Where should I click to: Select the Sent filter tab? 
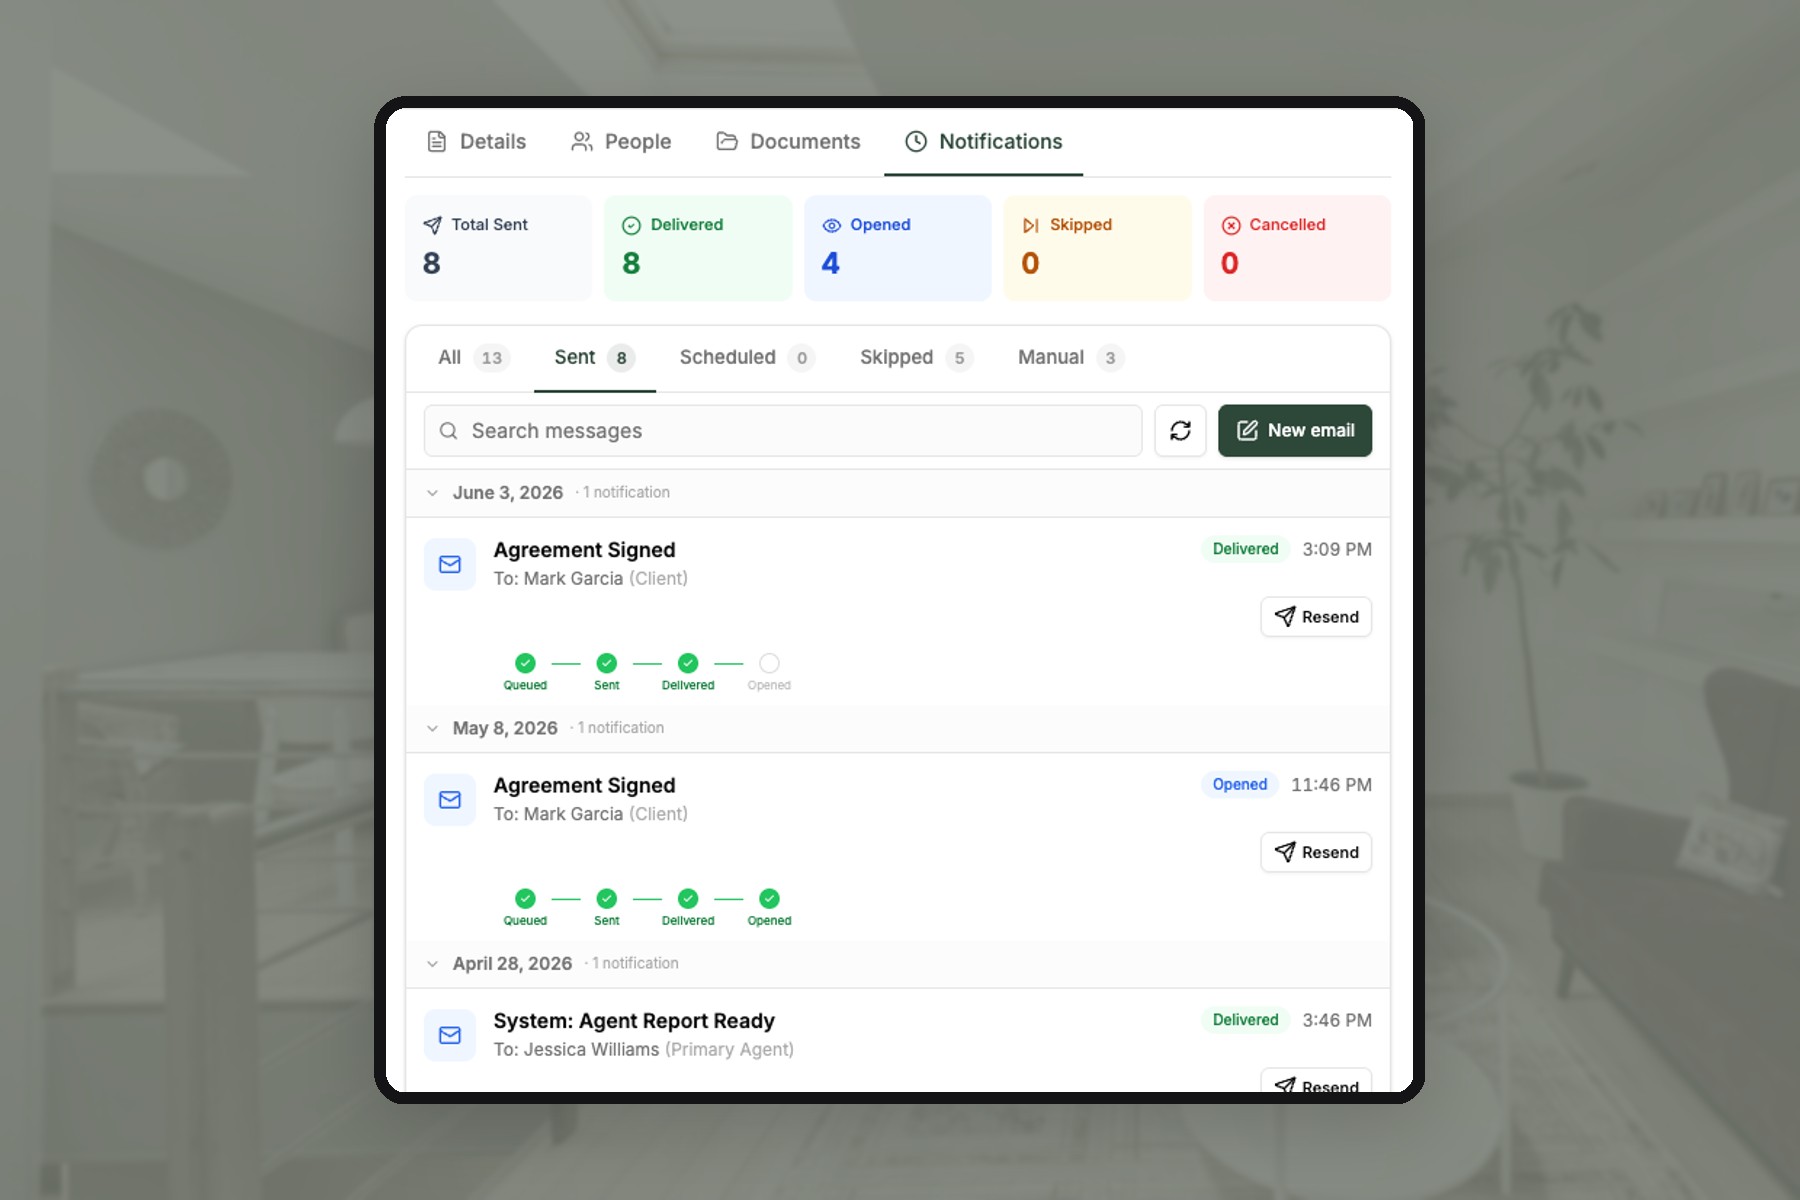pyautogui.click(x=594, y=357)
